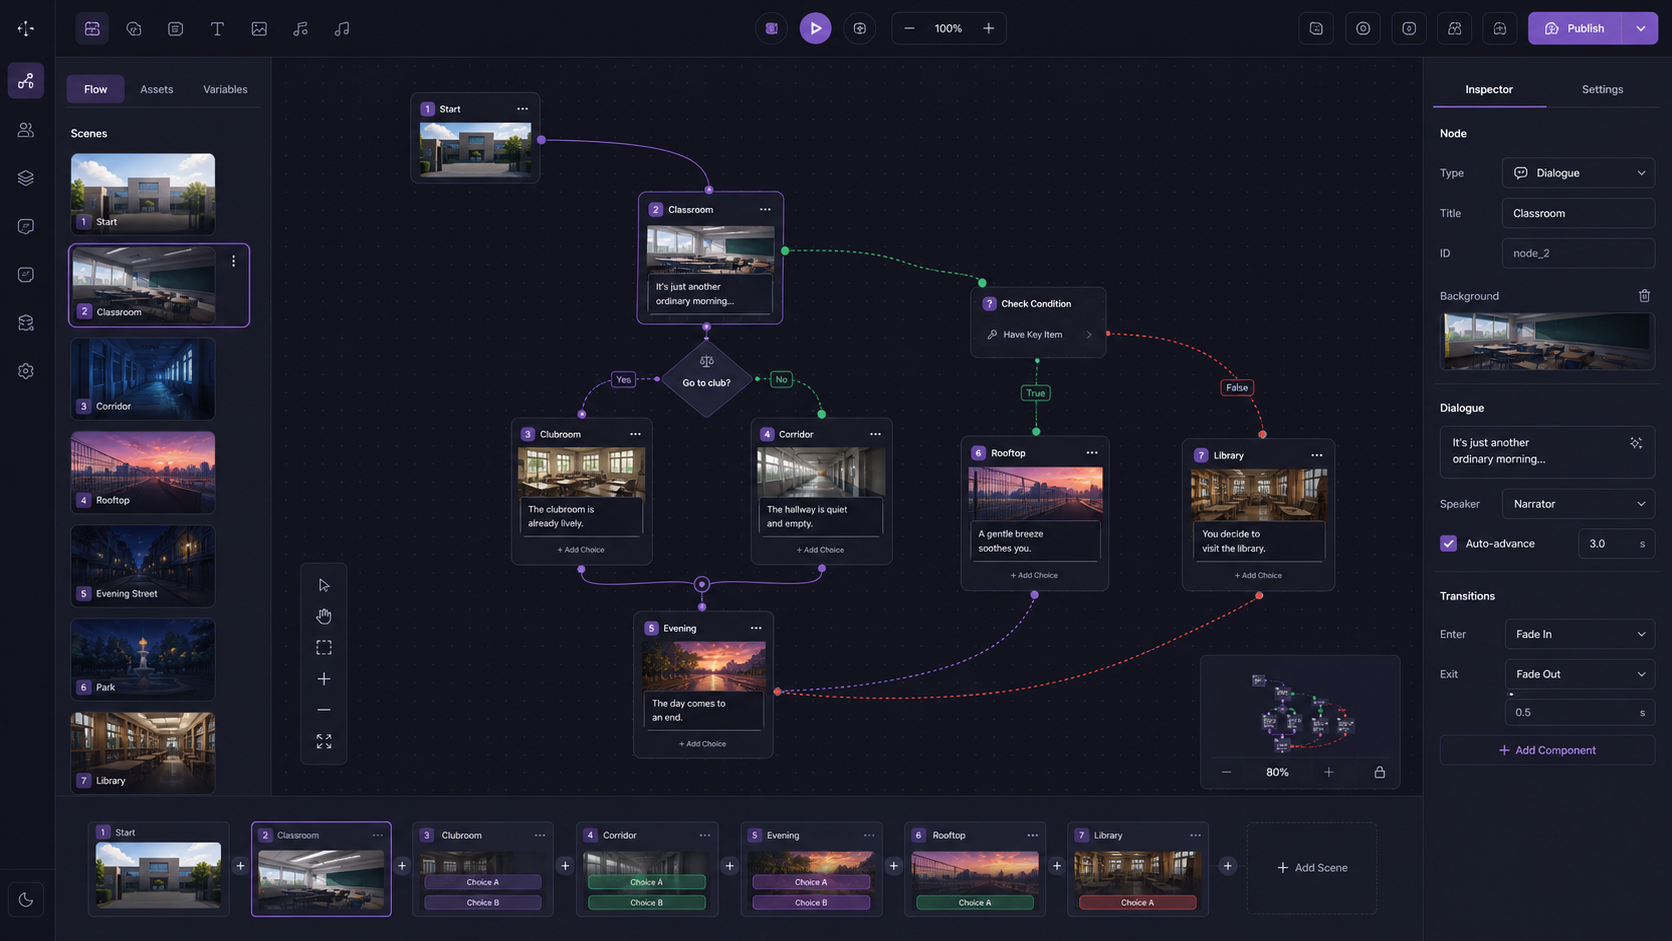1672x941 pixels.
Task: Select the Image tool in top toolbar
Action: tap(259, 28)
